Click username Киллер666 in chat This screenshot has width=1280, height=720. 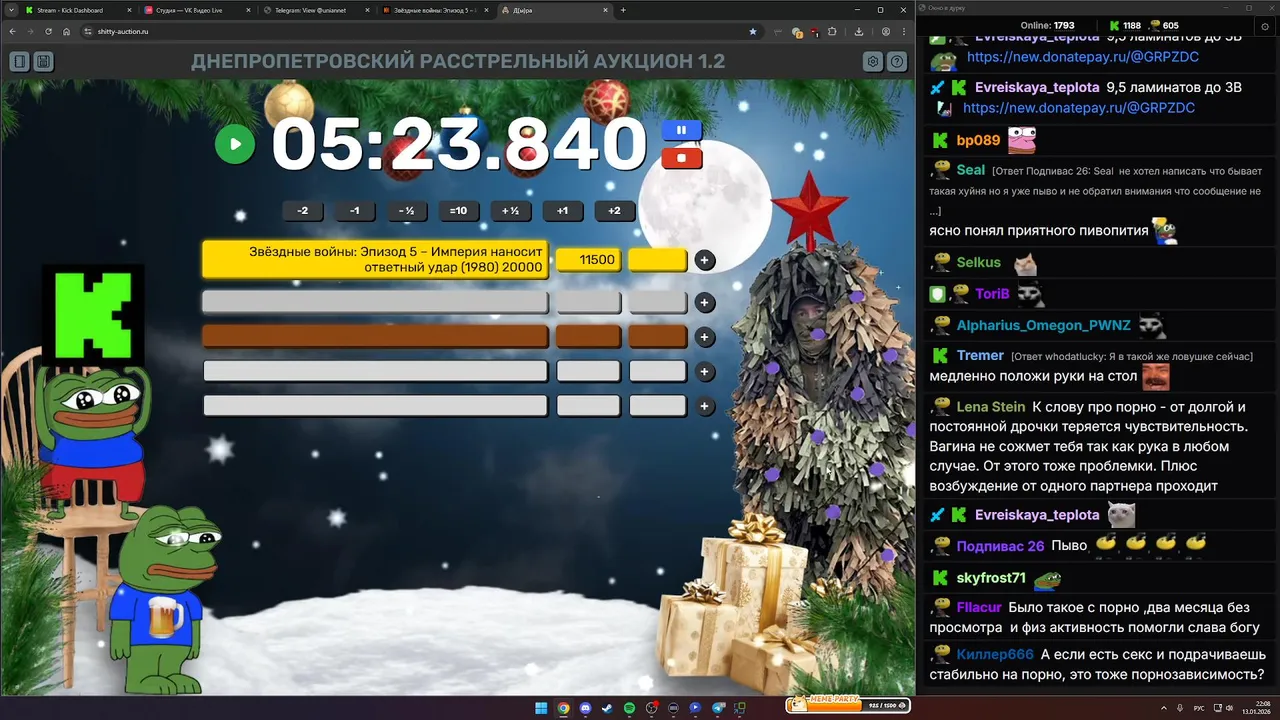tap(995, 655)
